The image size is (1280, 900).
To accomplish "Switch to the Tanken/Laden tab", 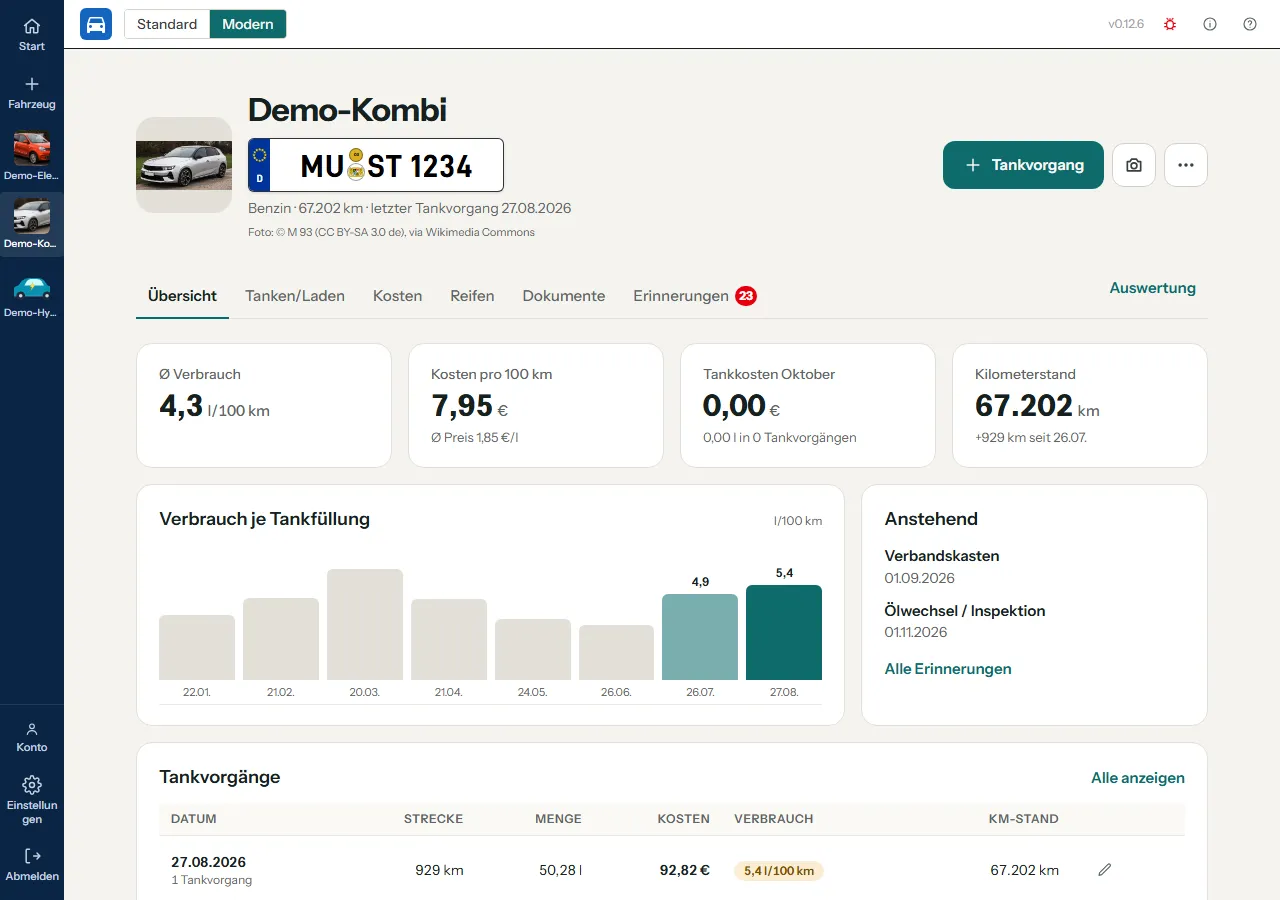I will pyautogui.click(x=295, y=296).
